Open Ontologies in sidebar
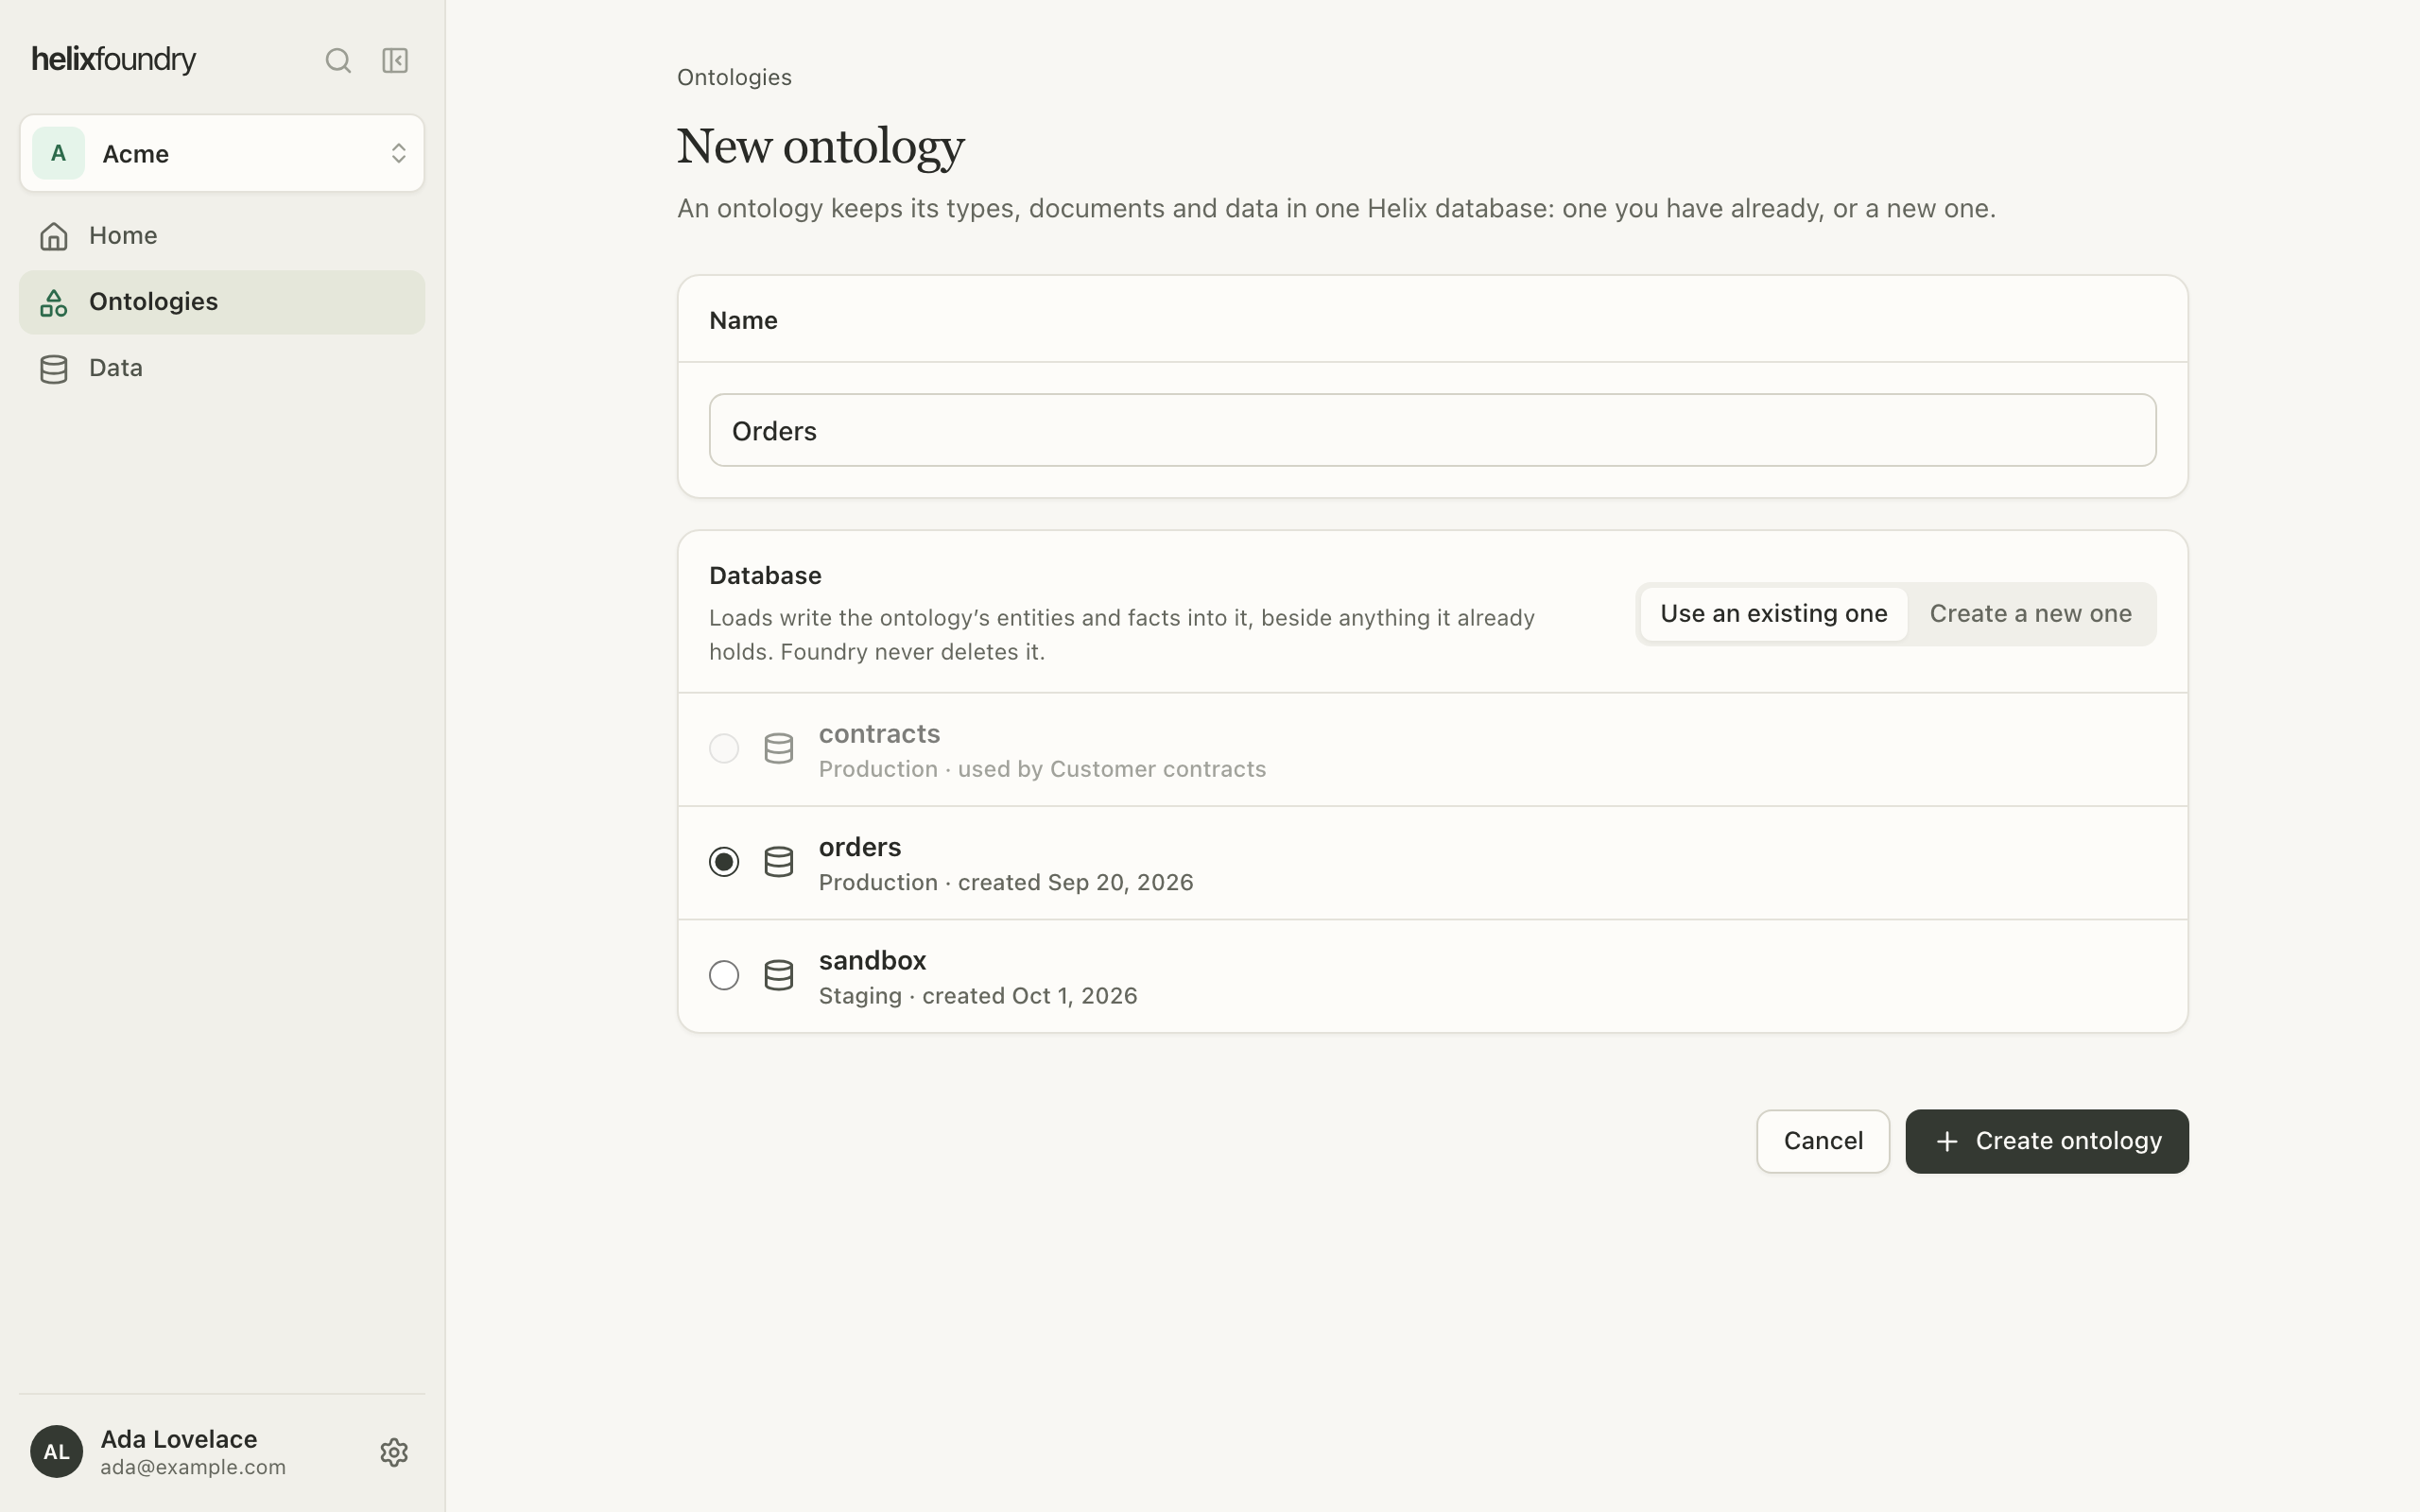The width and height of the screenshot is (2420, 1512). point(222,302)
